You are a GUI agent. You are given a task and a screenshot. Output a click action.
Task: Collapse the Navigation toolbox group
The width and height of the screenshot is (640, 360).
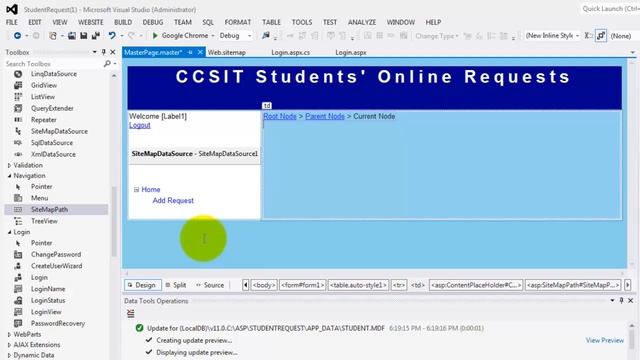pos(9,176)
